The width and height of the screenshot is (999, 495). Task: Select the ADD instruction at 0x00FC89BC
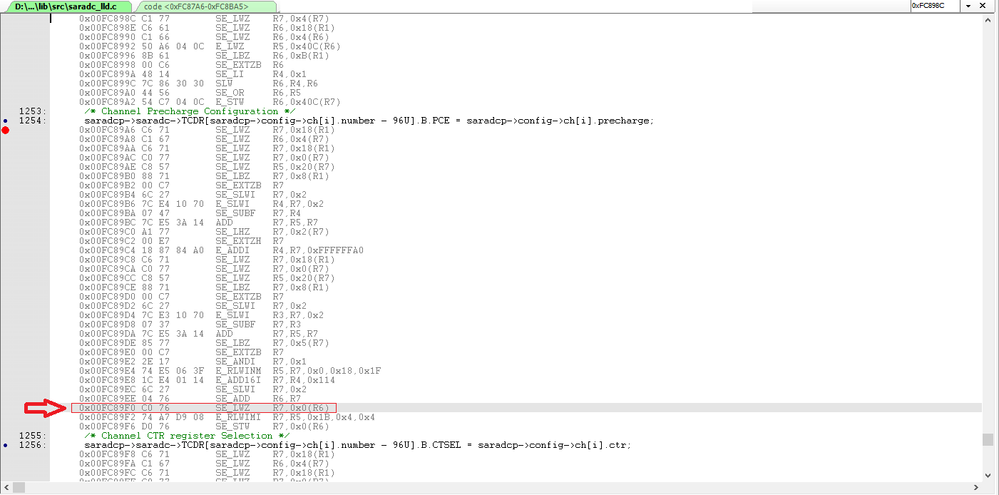199,222
